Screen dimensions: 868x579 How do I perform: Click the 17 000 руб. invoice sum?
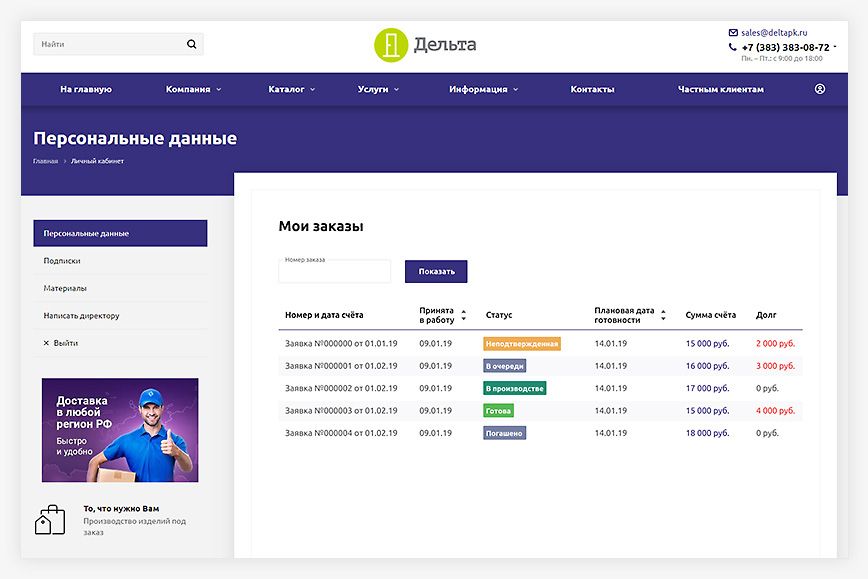tap(707, 389)
